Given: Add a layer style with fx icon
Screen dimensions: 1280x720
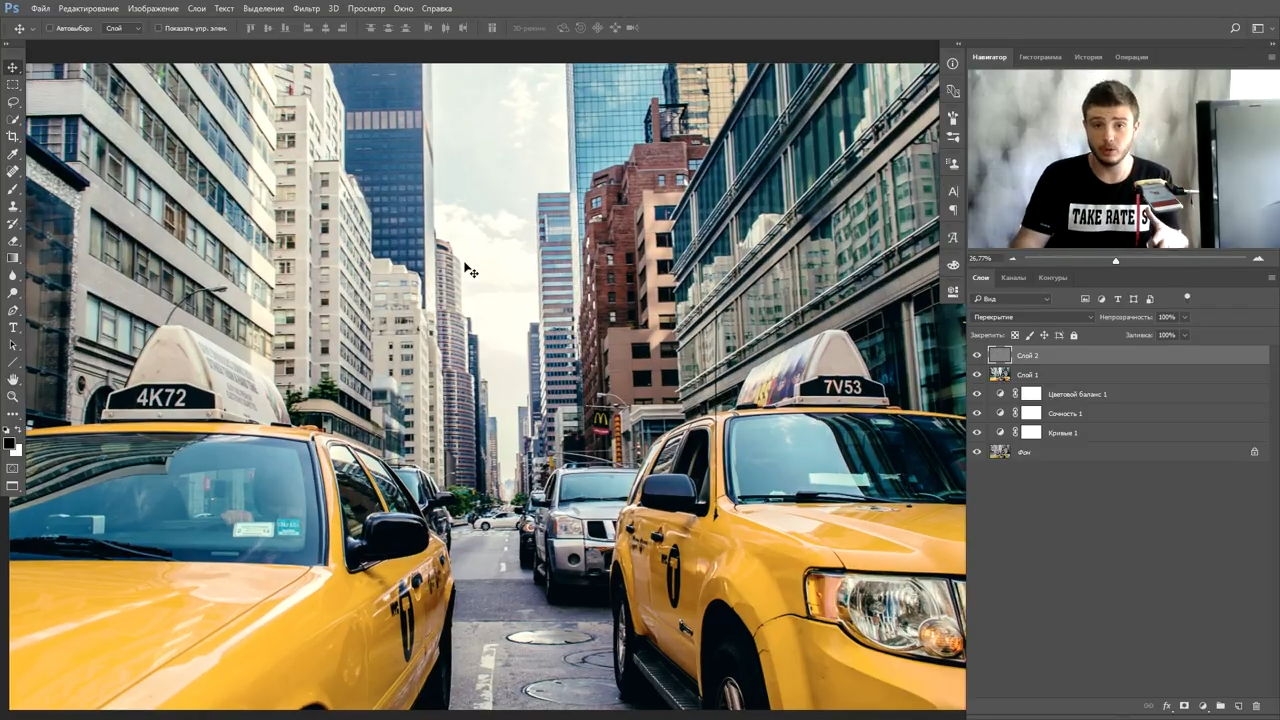Looking at the screenshot, I should click(x=1166, y=706).
